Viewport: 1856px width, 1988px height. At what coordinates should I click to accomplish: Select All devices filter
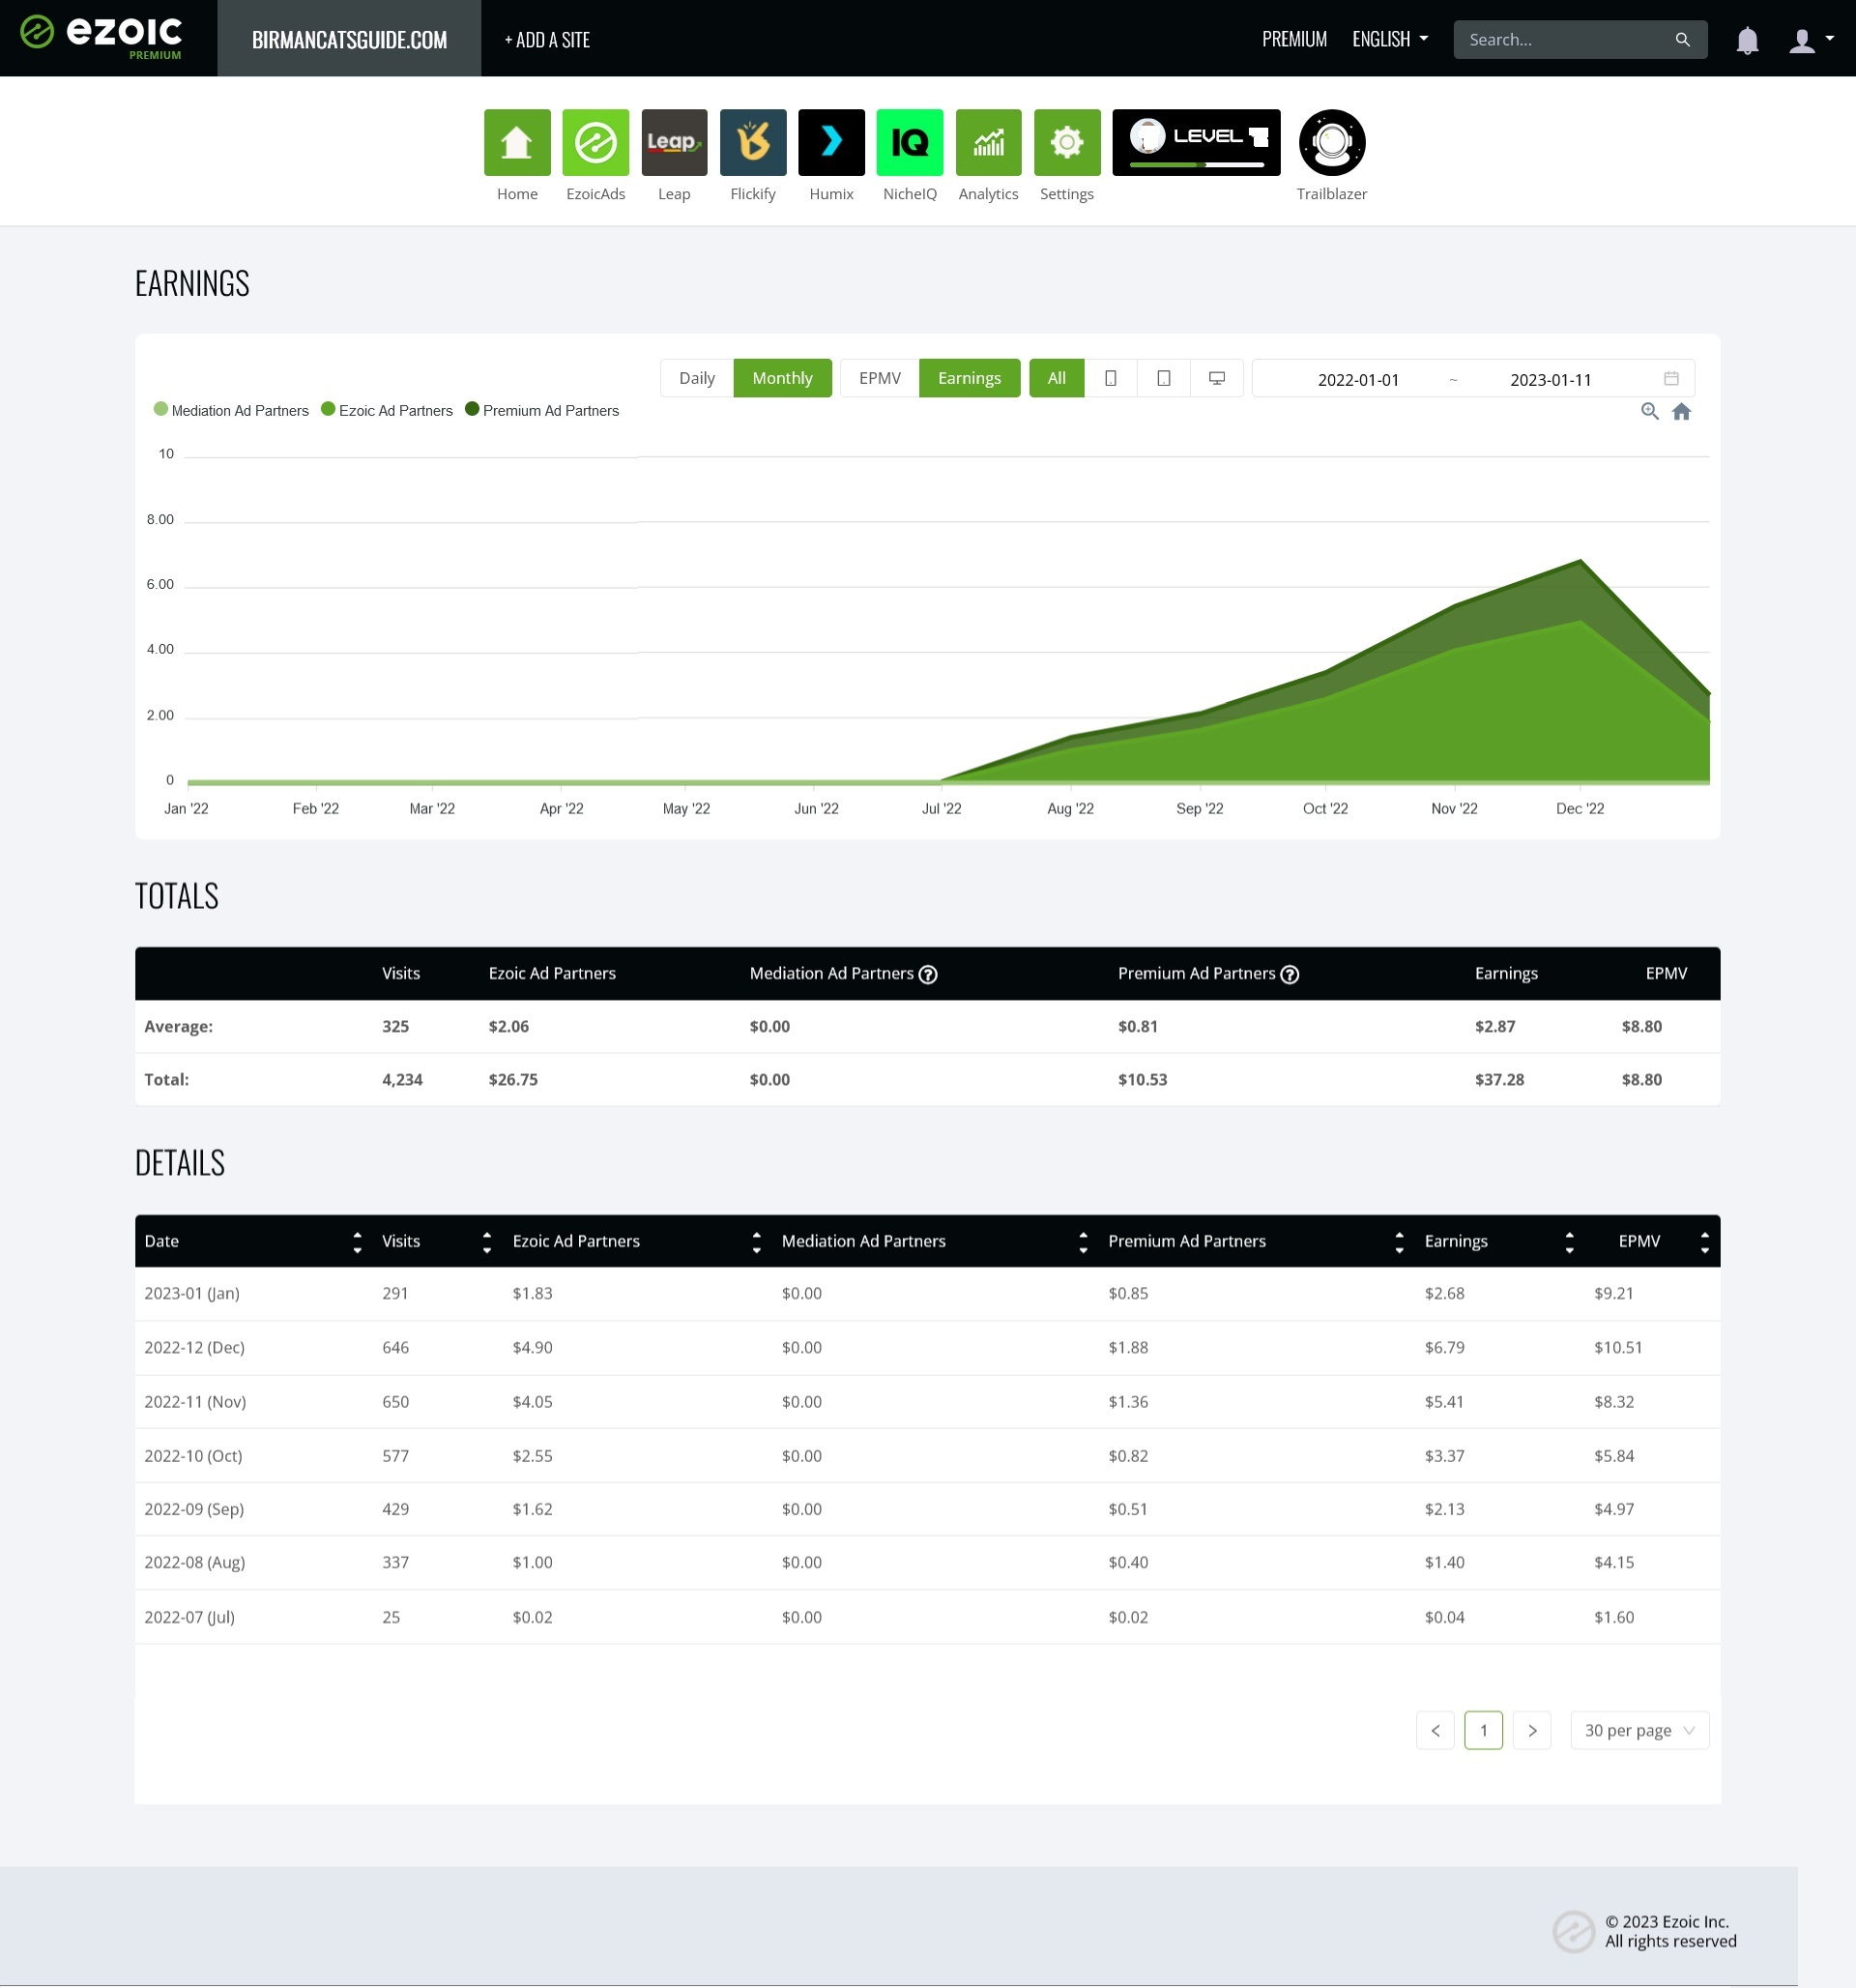pyautogui.click(x=1057, y=378)
